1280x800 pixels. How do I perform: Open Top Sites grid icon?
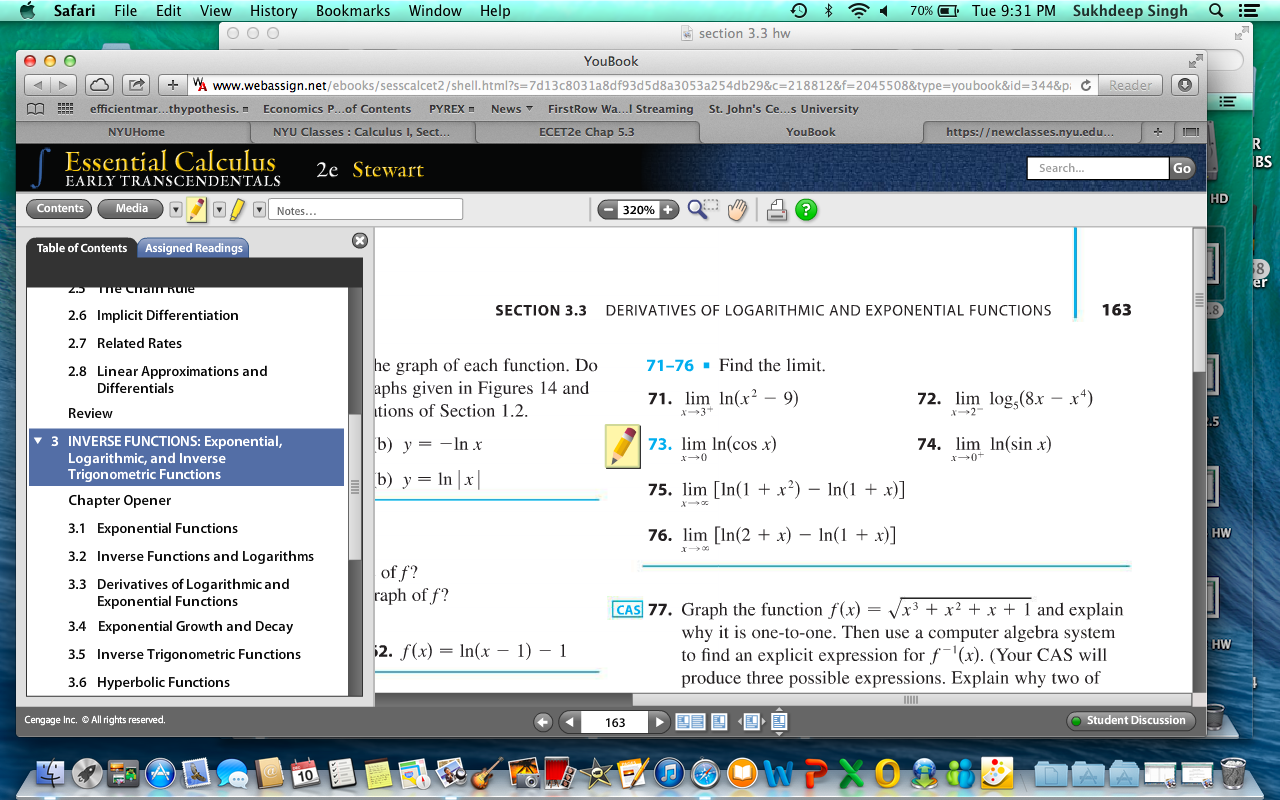coord(66,109)
